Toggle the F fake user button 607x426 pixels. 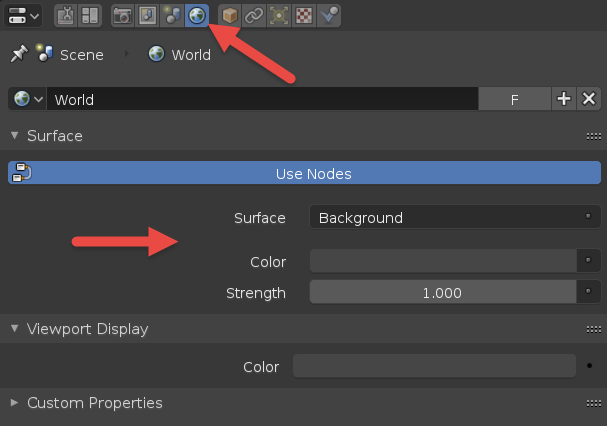coord(514,99)
